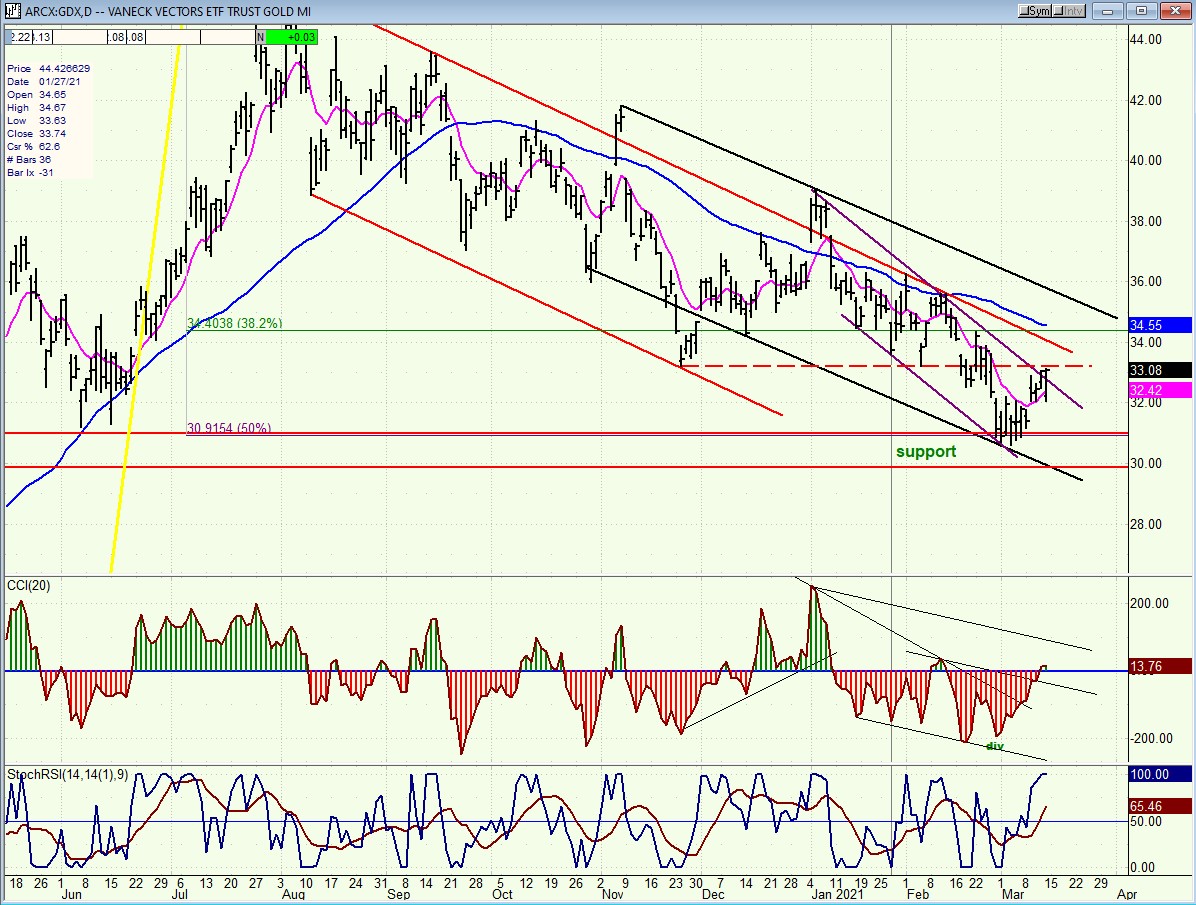The width and height of the screenshot is (1196, 905).
Task: Select the green "support" text annotation
Action: point(926,452)
